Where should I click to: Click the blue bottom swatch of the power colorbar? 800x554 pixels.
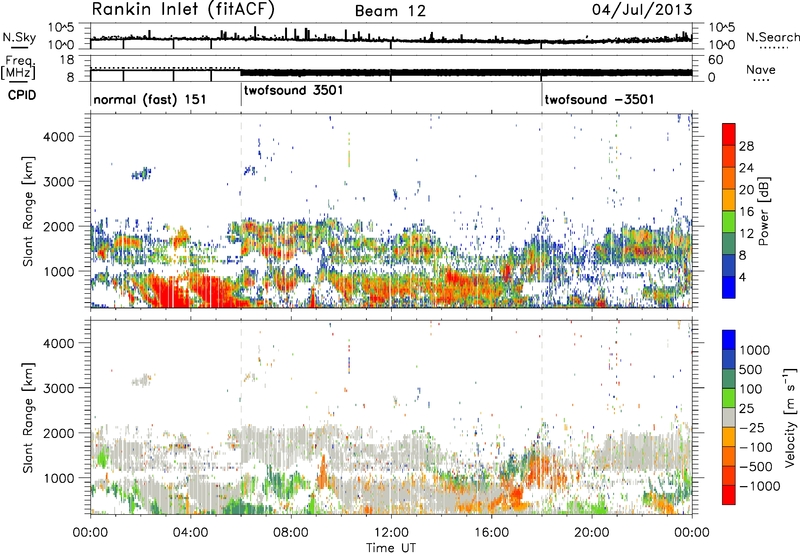729,288
